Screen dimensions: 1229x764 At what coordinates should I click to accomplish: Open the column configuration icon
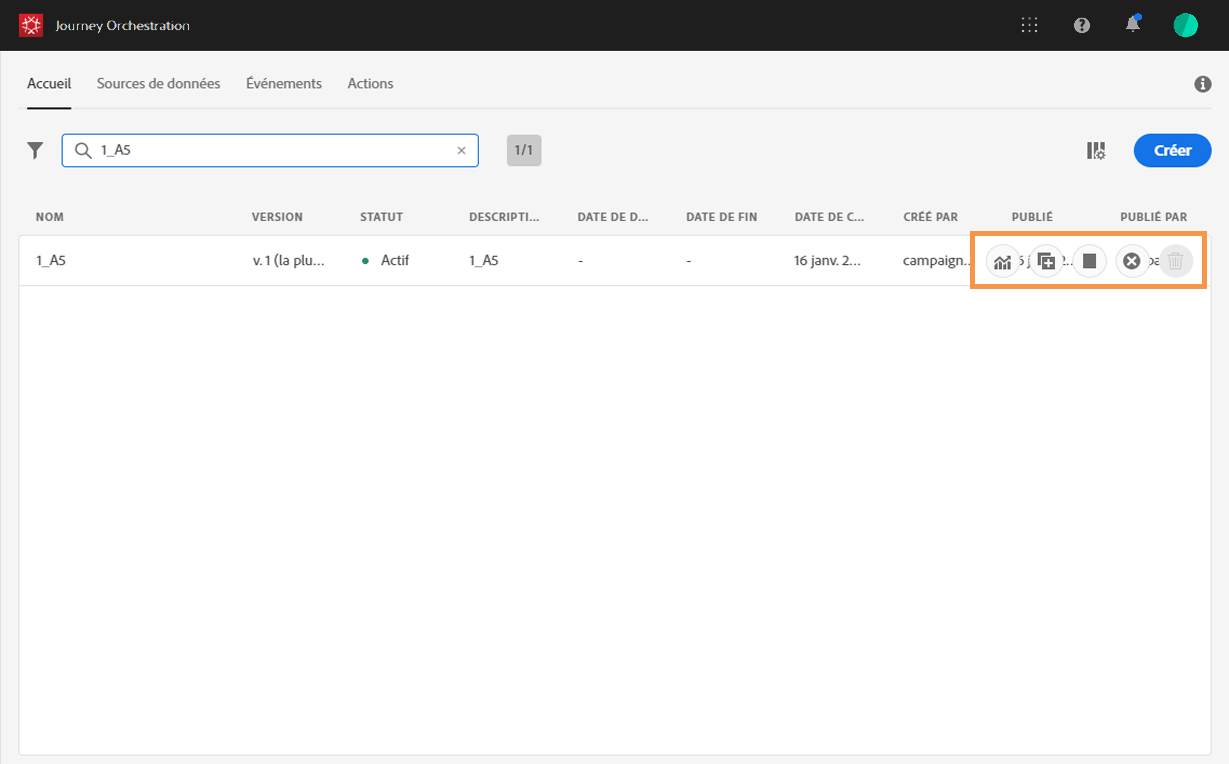pos(1096,151)
